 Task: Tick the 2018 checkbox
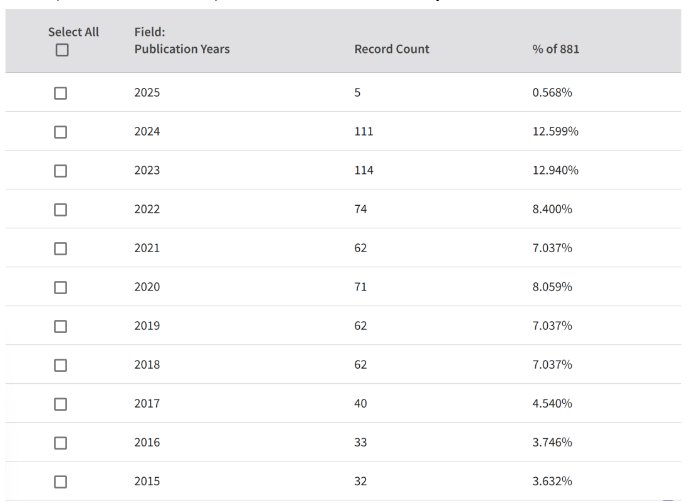click(x=61, y=365)
